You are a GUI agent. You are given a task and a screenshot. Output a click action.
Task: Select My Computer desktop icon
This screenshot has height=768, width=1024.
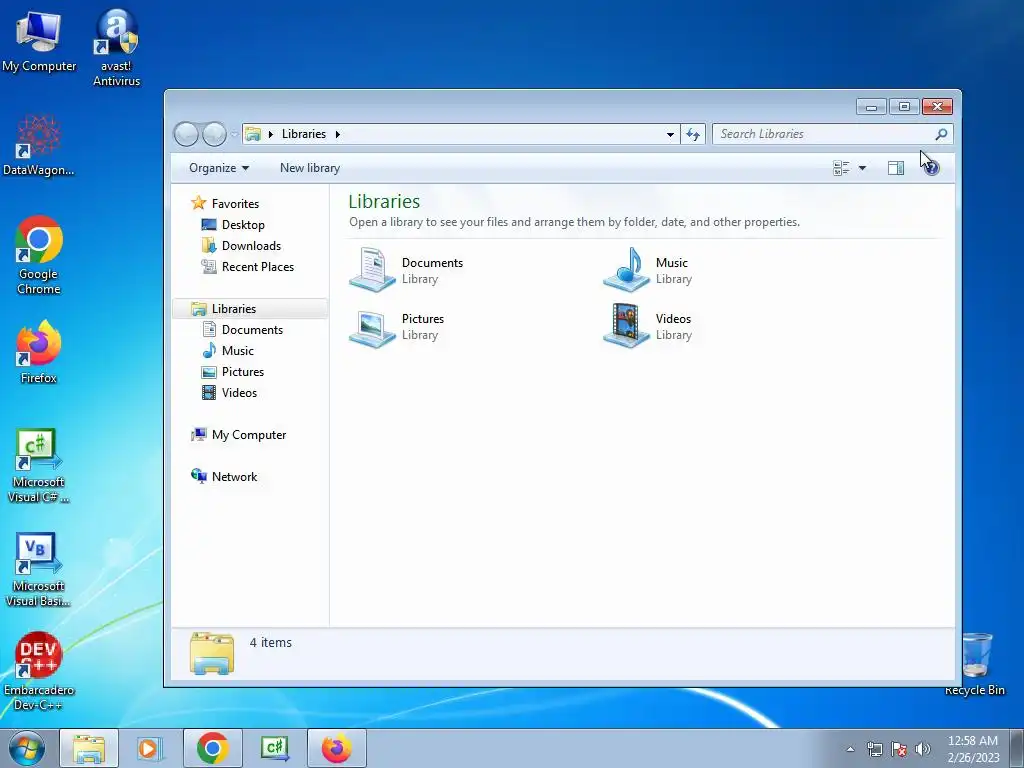tap(39, 40)
